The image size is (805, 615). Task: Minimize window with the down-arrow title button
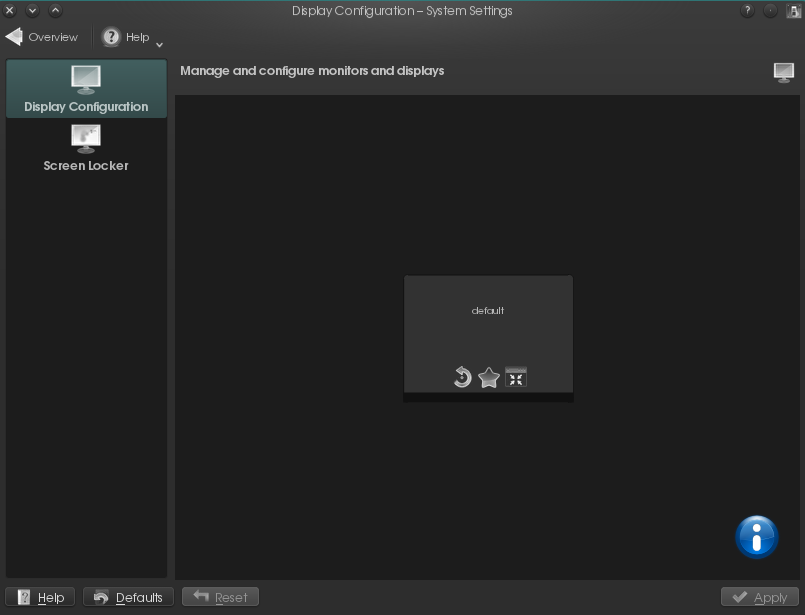[x=33, y=11]
